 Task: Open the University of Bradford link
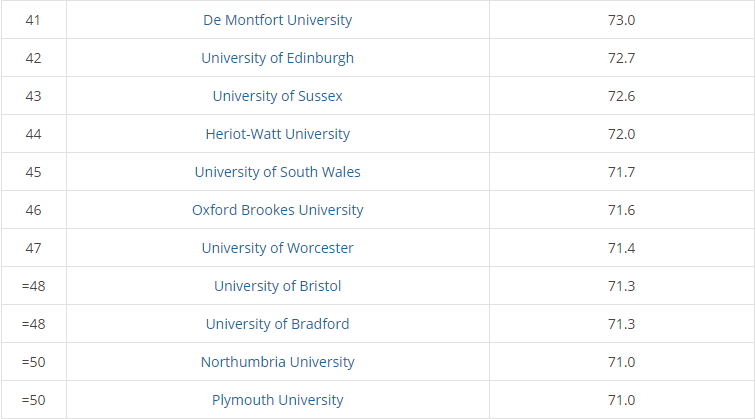click(x=277, y=324)
